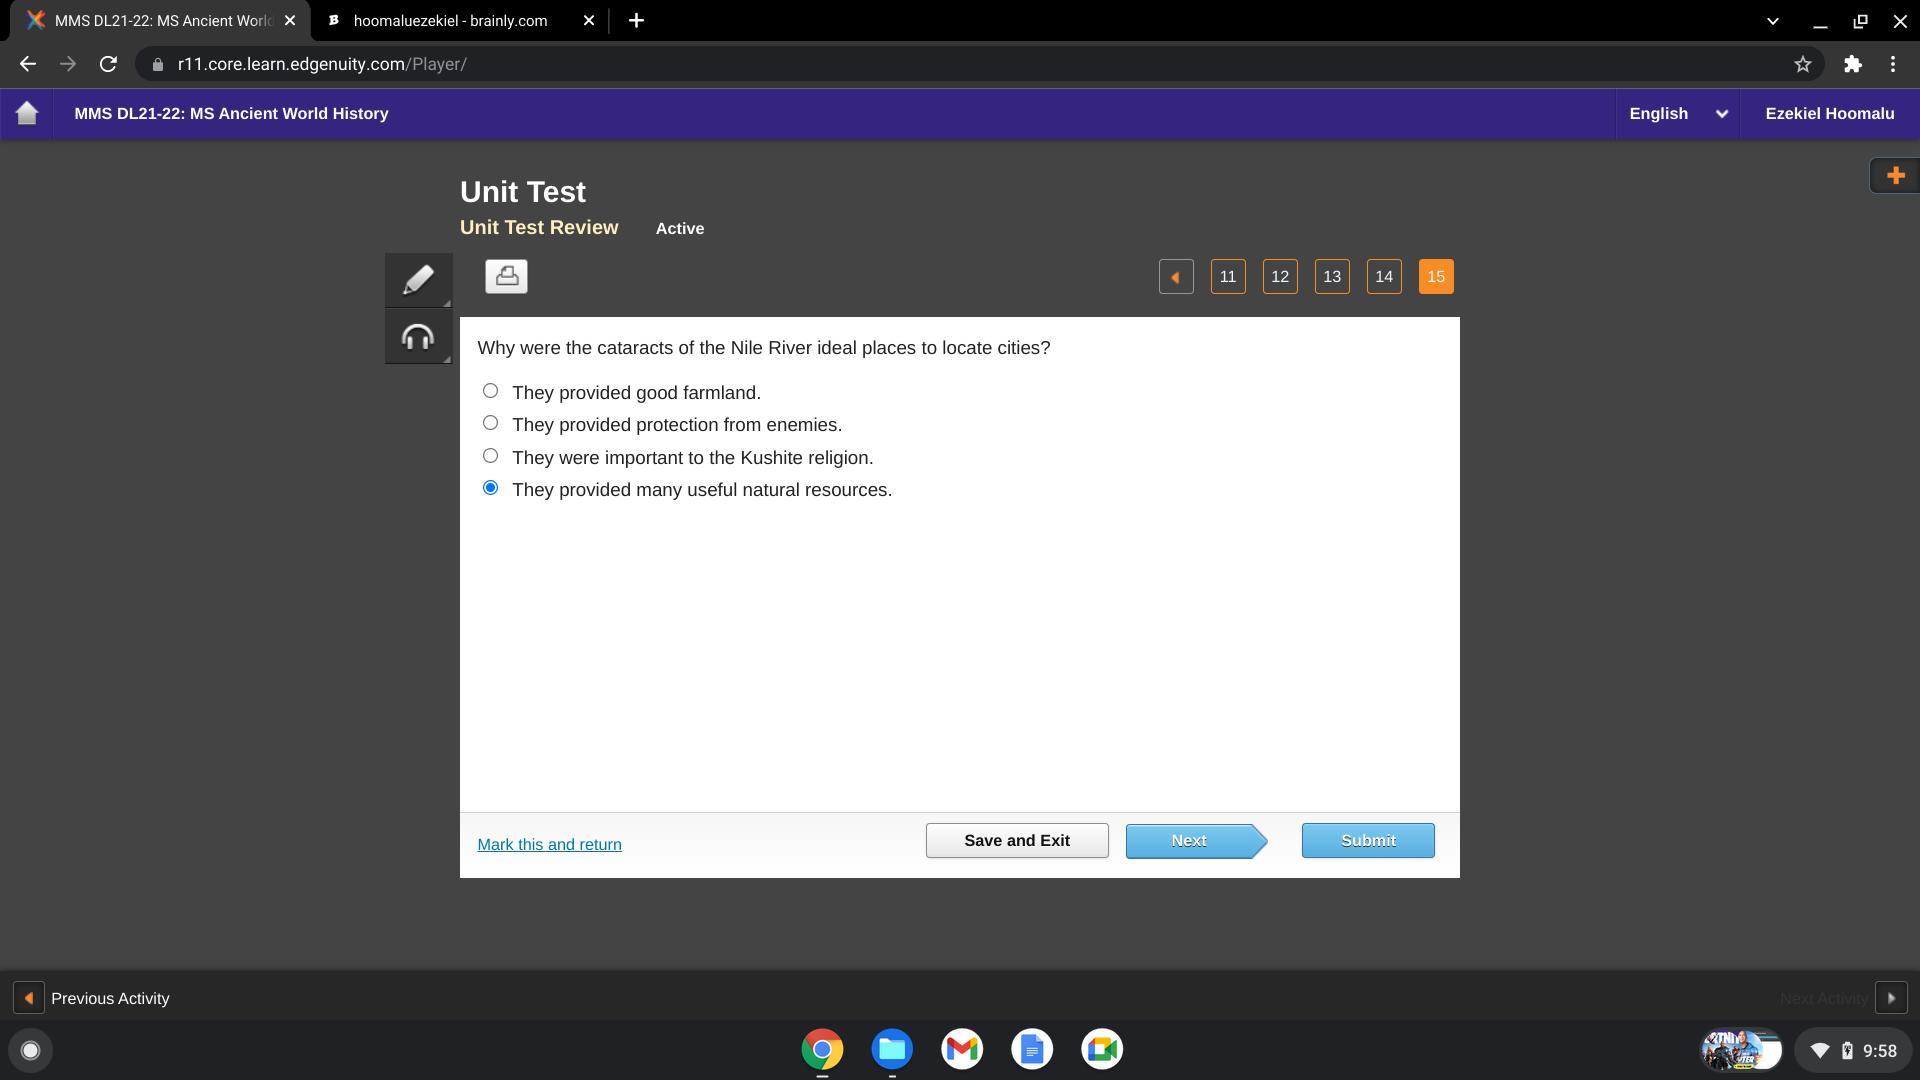Open the headphones audio tool

click(418, 337)
